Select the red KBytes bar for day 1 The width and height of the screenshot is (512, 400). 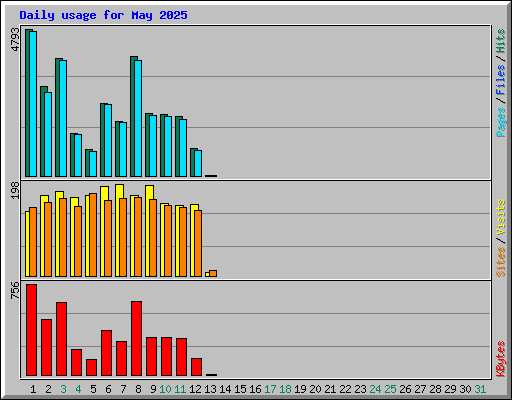pyautogui.click(x=31, y=330)
